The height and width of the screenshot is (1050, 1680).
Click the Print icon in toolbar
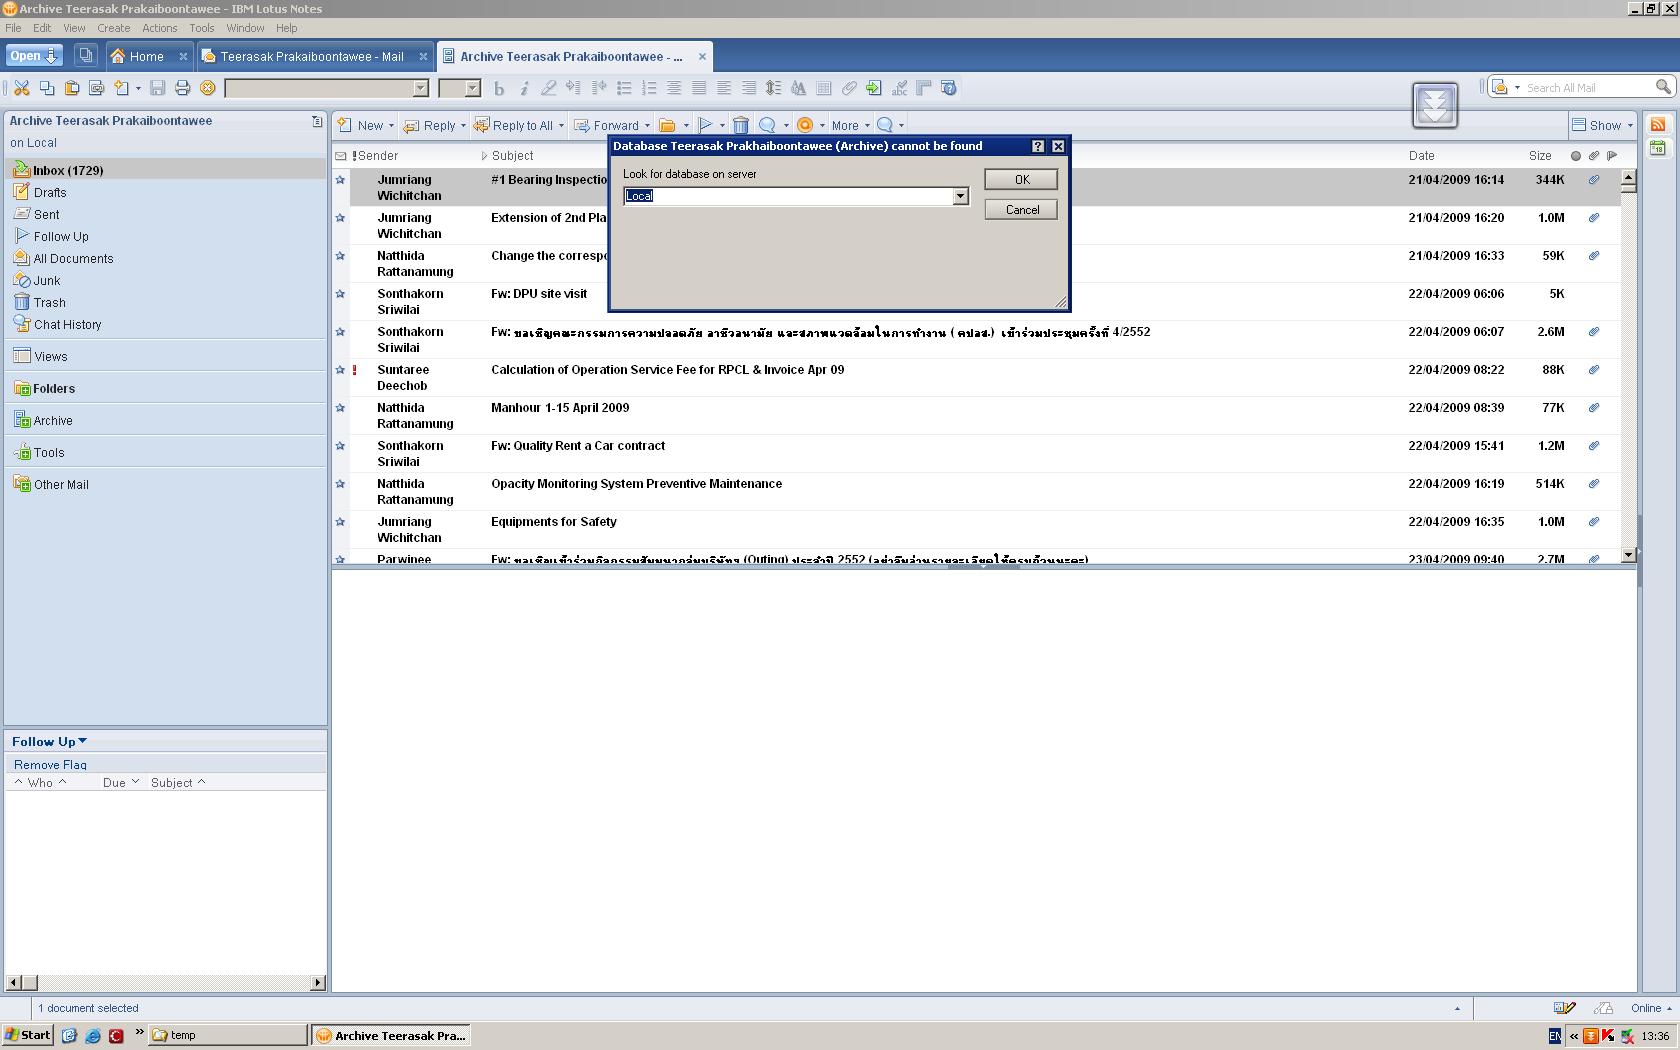coord(182,88)
